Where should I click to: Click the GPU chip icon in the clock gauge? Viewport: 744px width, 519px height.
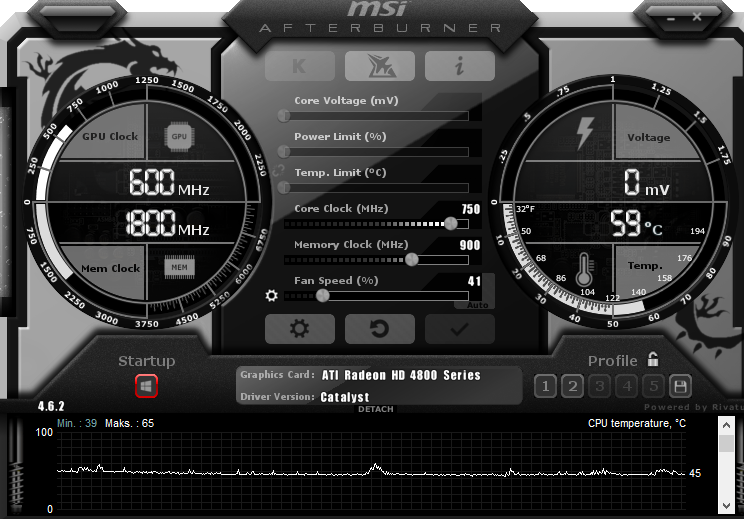pos(179,137)
